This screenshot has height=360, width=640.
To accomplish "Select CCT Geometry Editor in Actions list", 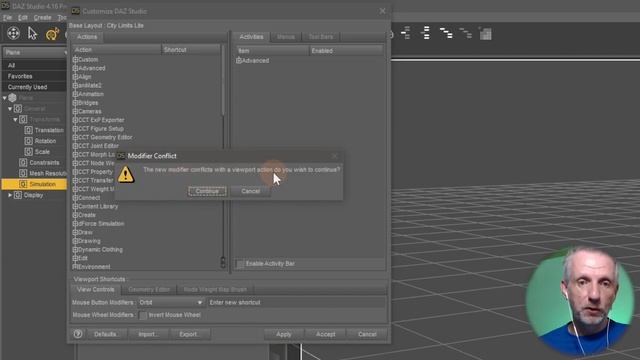I will point(105,137).
